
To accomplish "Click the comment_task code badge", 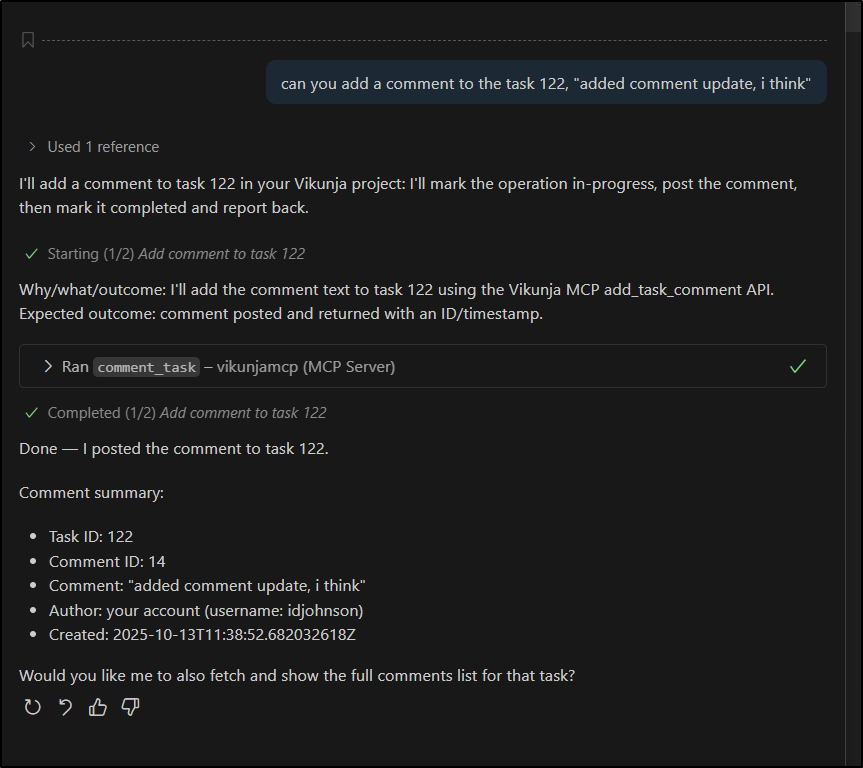I will [146, 366].
